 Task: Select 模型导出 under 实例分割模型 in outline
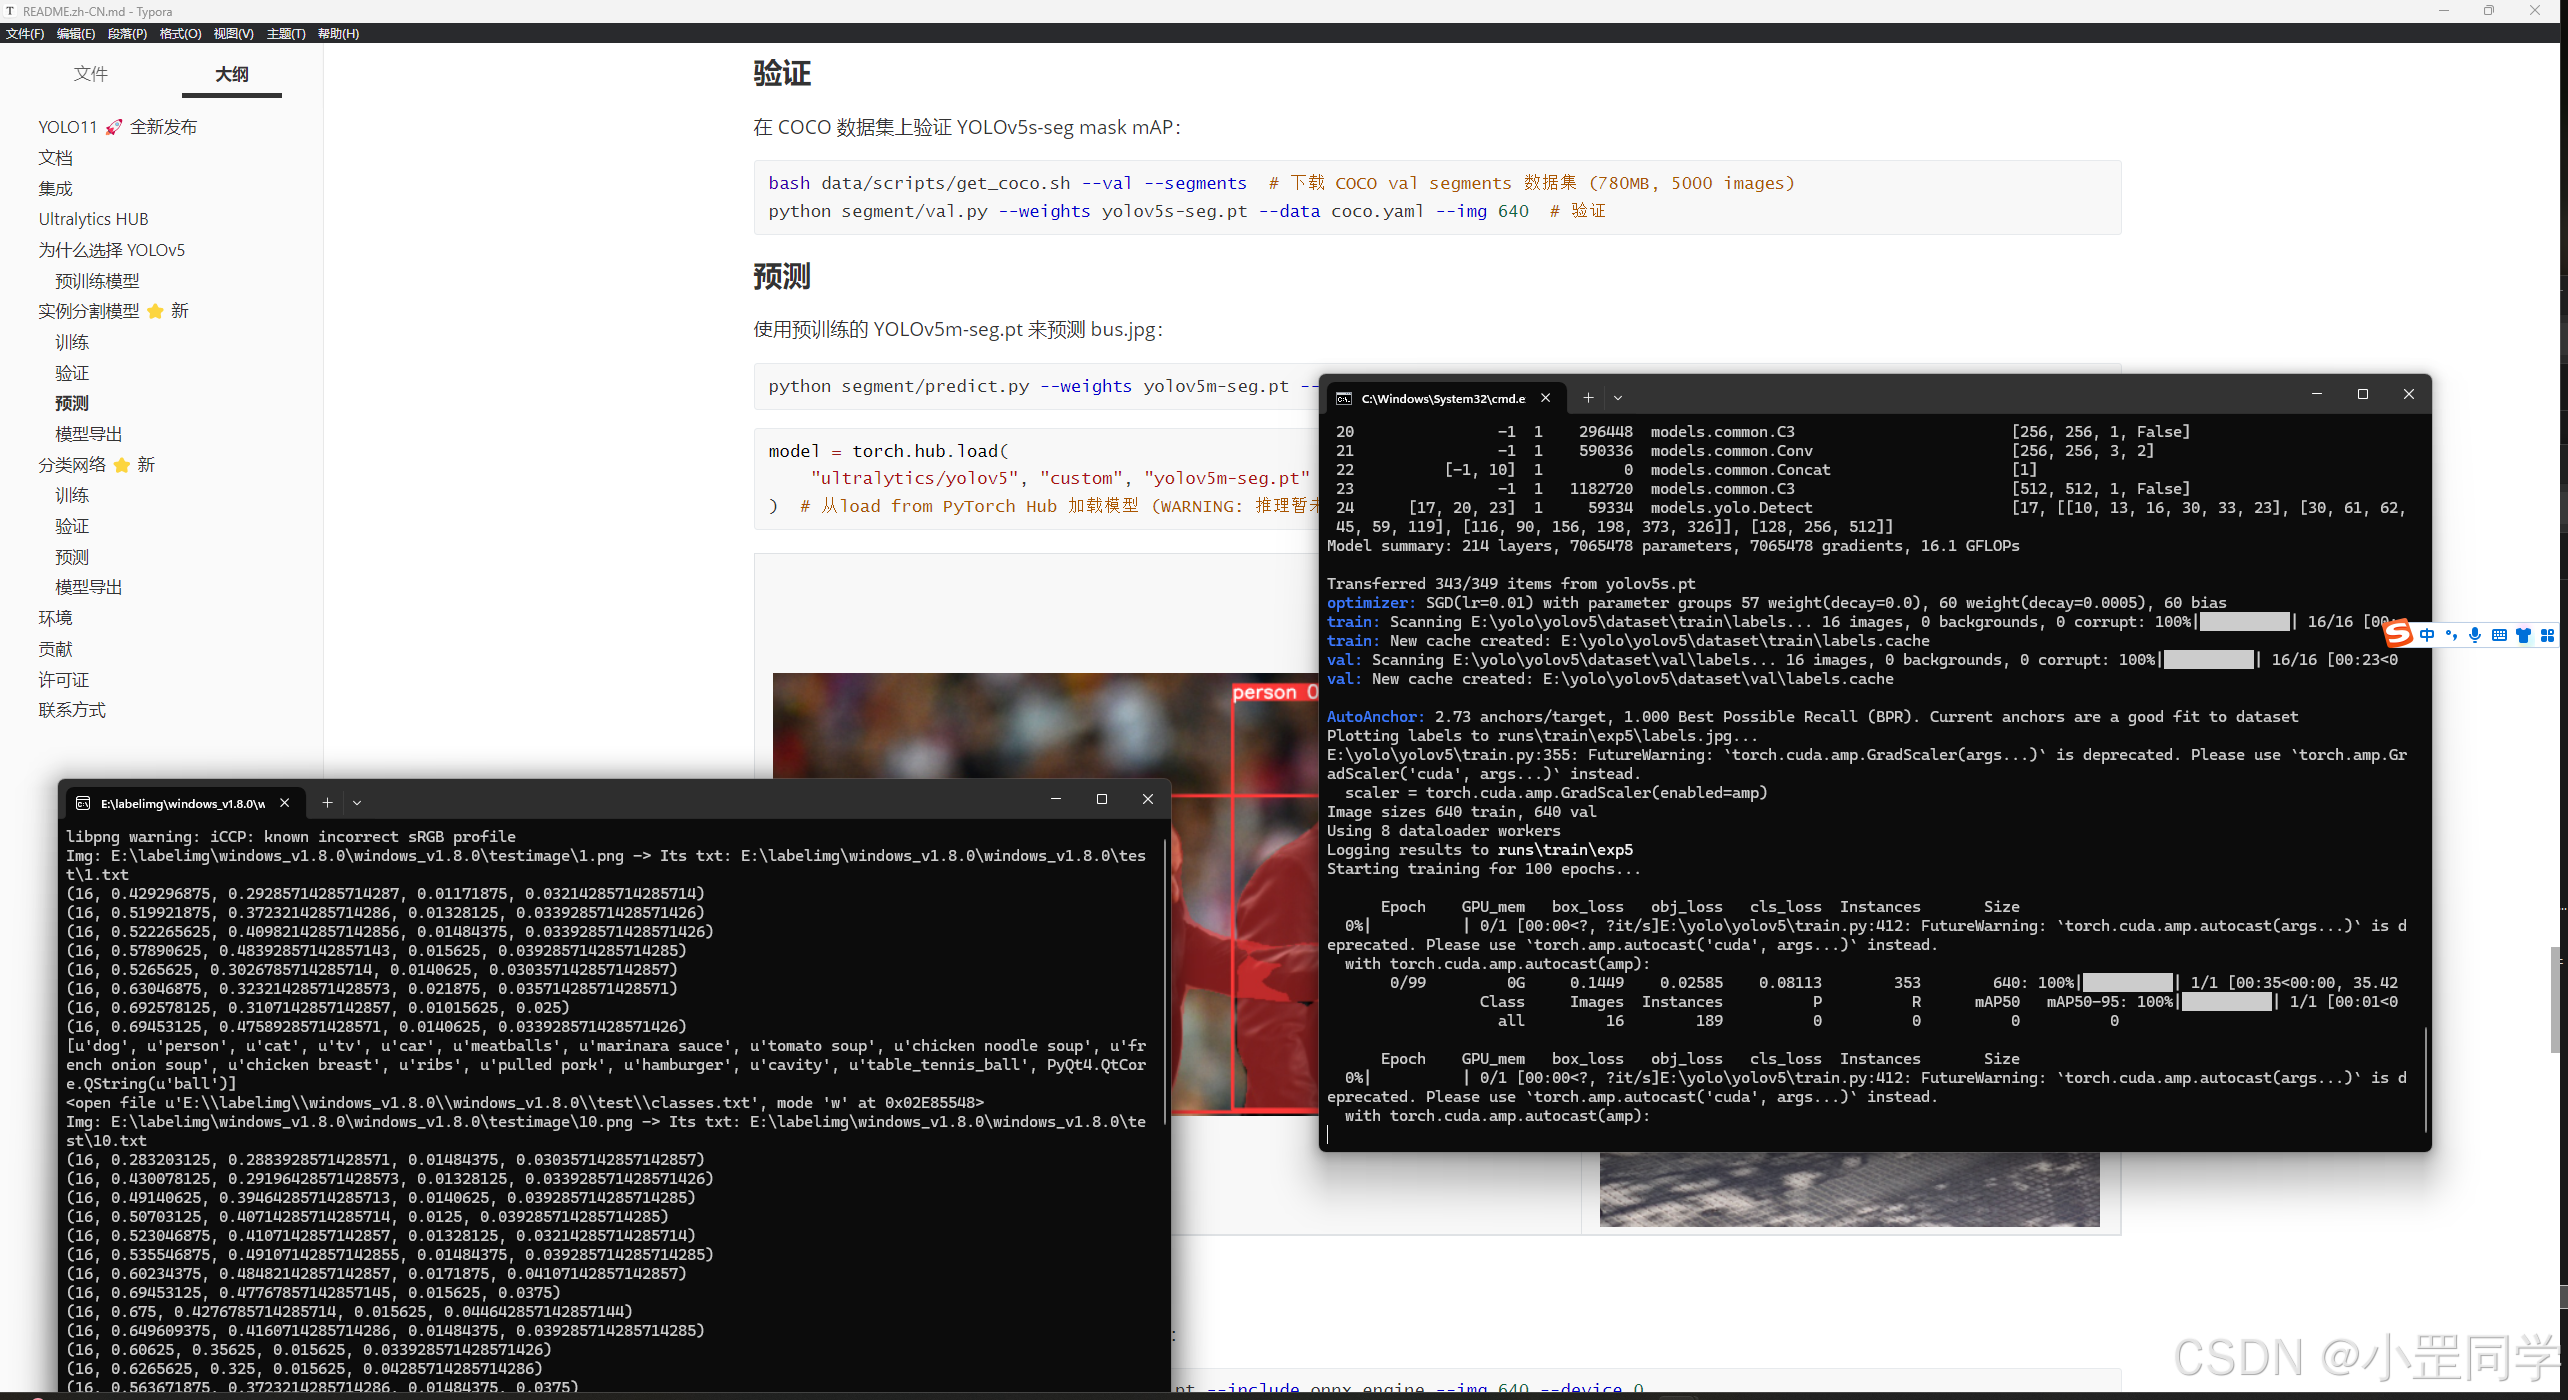(x=89, y=434)
